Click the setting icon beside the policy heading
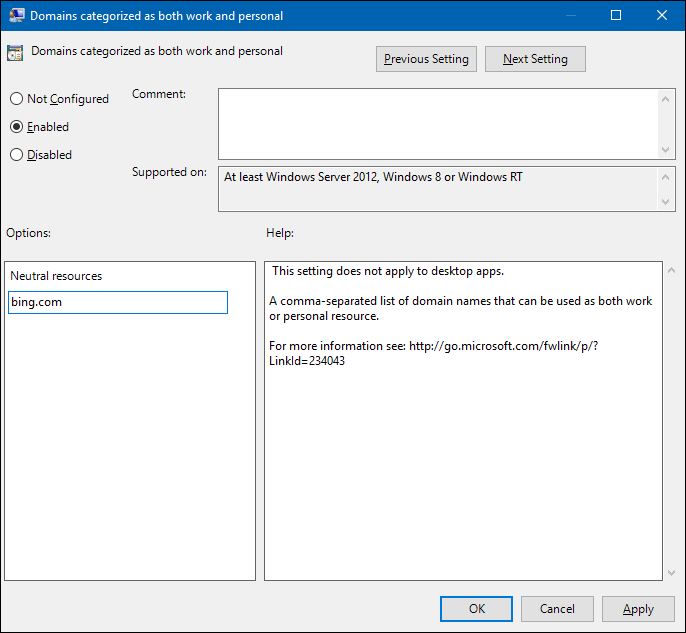Viewport: 686px width, 633px height. 15,53
